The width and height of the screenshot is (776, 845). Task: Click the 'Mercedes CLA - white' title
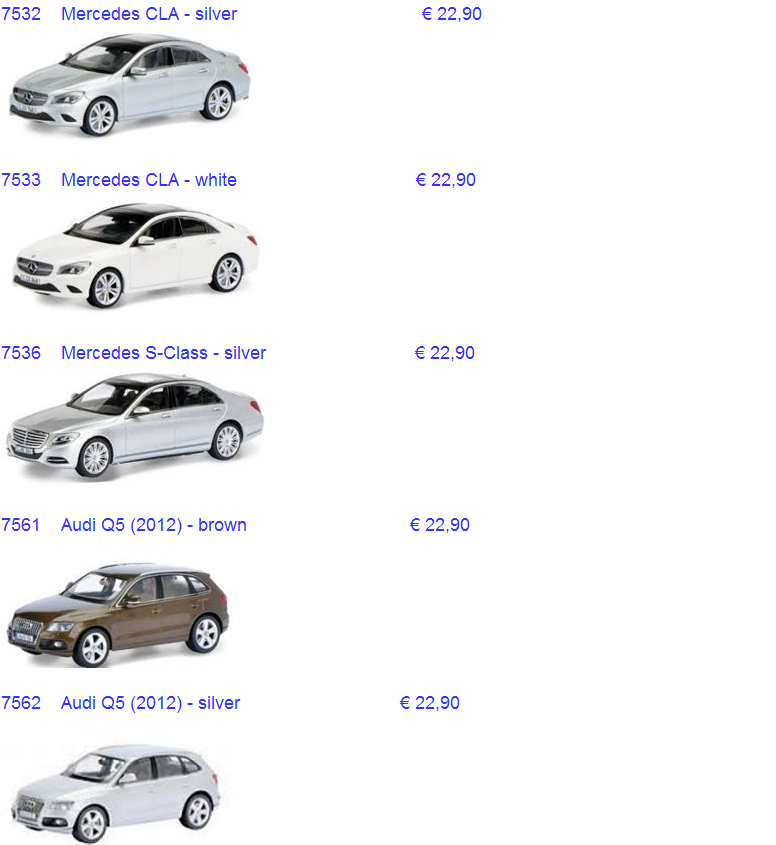(149, 180)
